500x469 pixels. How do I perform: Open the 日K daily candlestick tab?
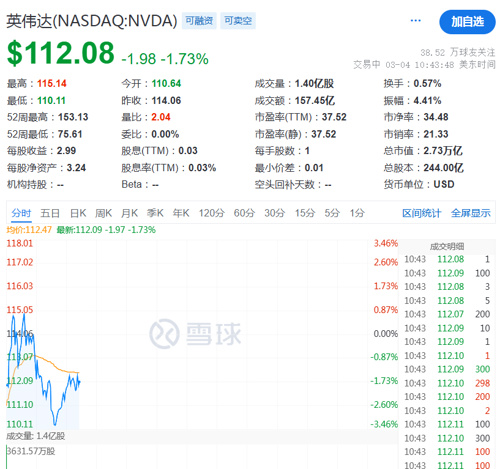coord(78,213)
